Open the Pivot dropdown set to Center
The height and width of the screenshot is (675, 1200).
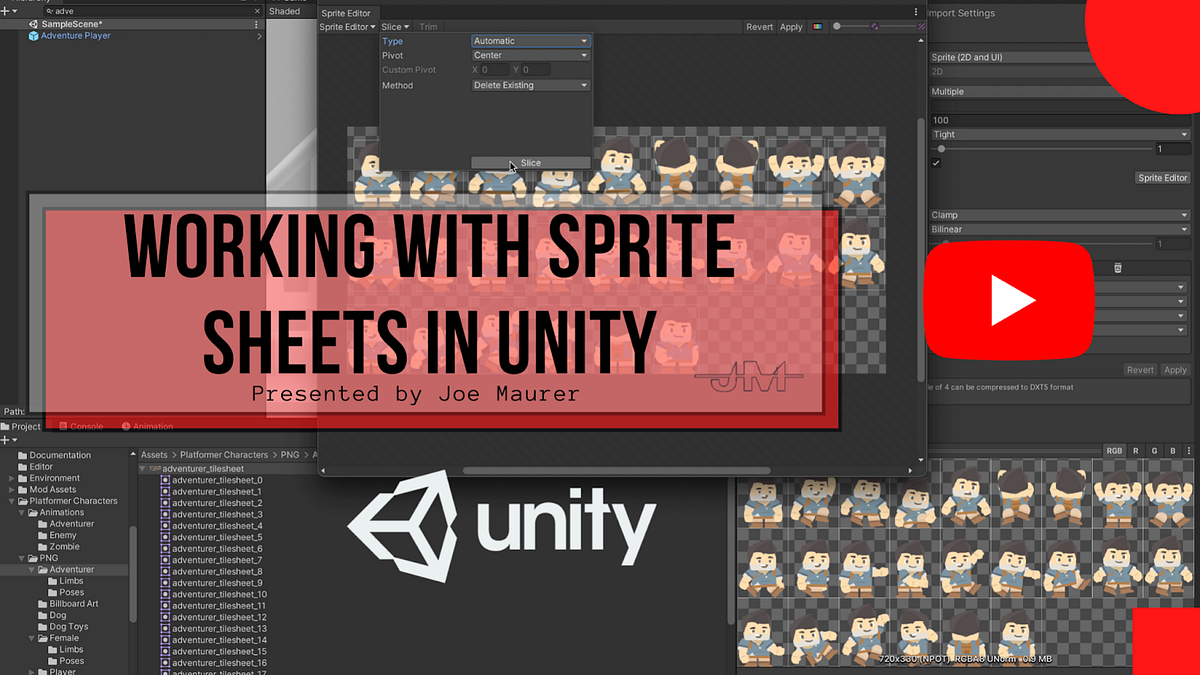(x=531, y=55)
